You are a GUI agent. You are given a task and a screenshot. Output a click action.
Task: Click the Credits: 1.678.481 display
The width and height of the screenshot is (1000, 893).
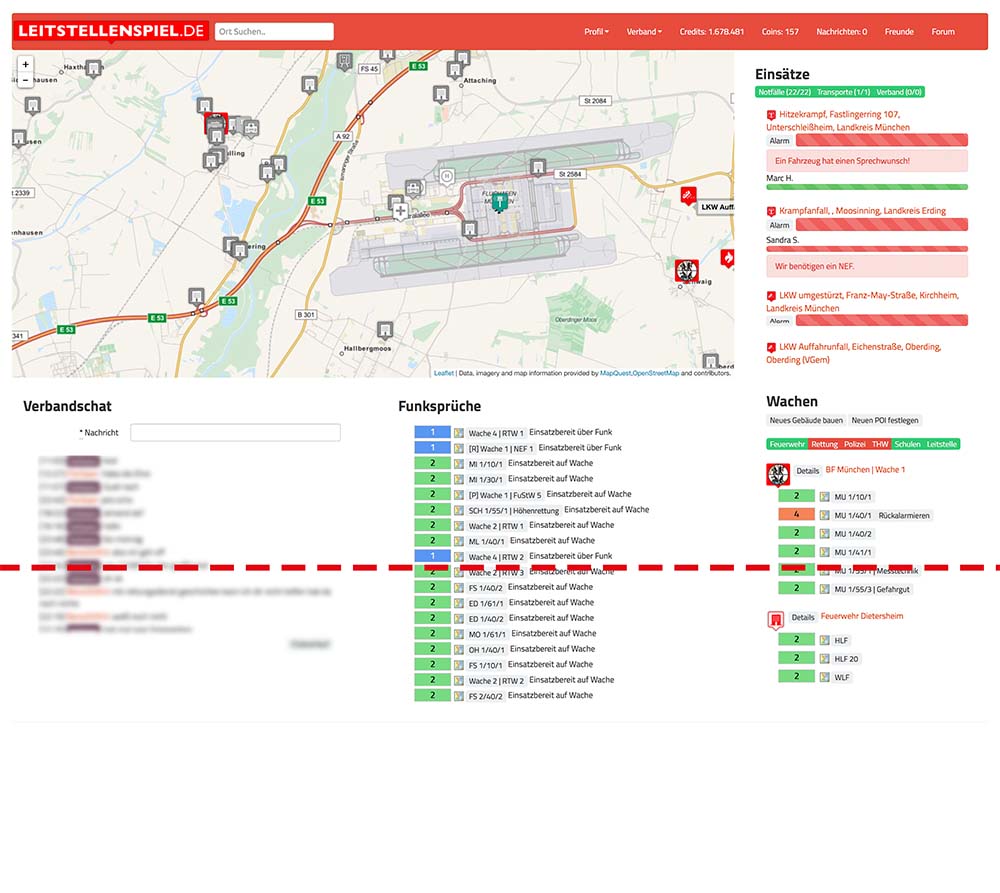pos(711,32)
